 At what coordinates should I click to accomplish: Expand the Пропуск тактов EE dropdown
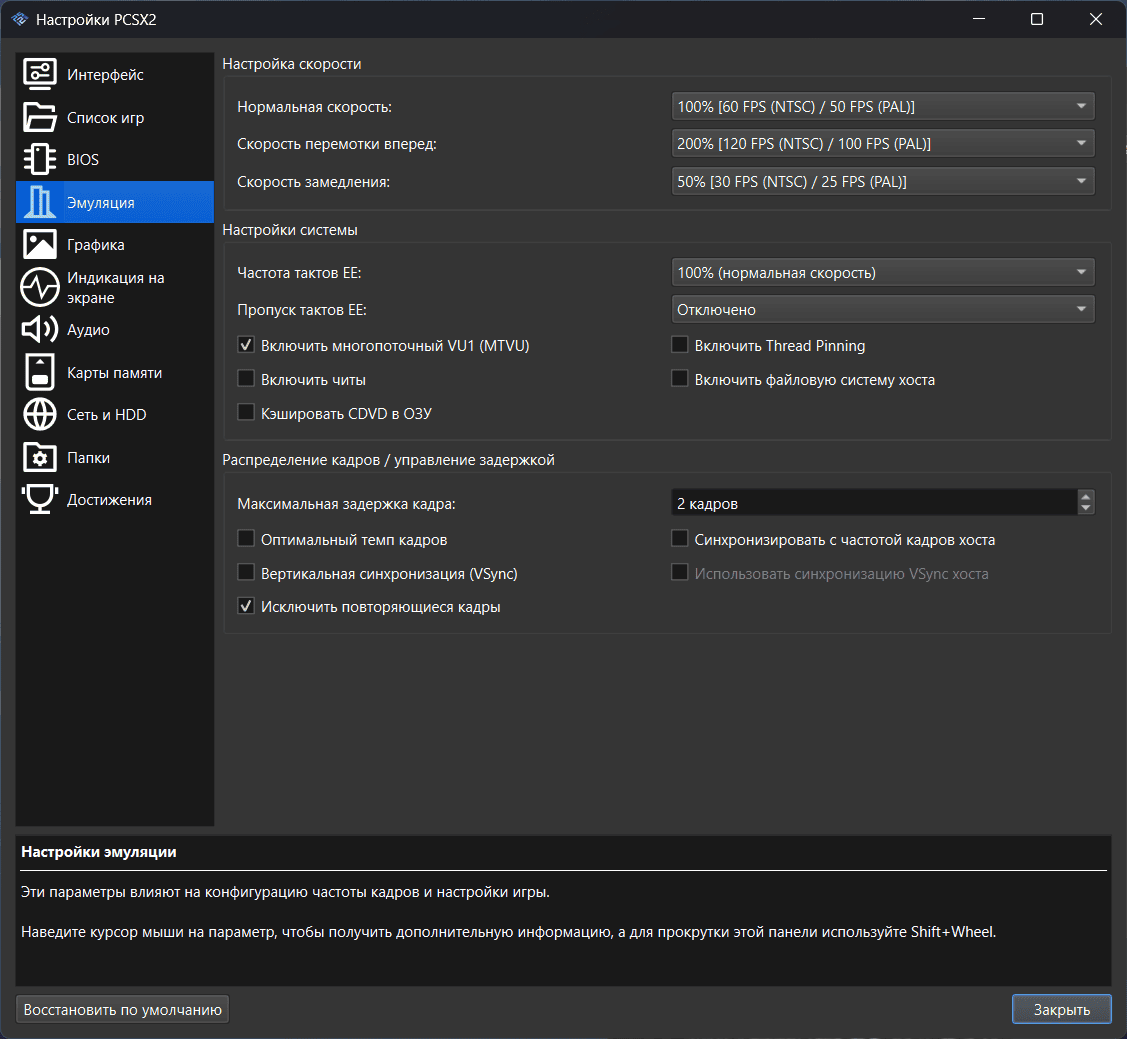883,310
